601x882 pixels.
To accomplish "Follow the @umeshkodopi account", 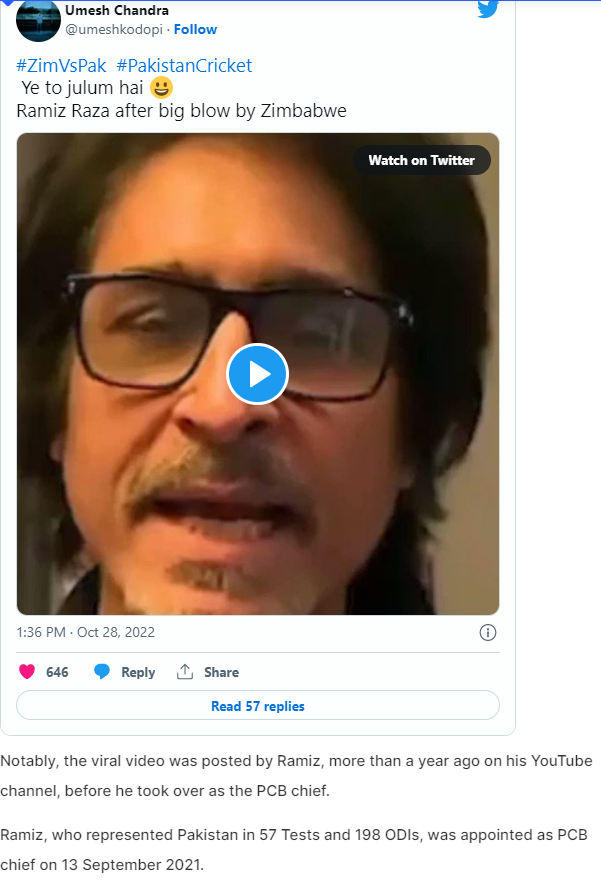I will pos(195,29).
